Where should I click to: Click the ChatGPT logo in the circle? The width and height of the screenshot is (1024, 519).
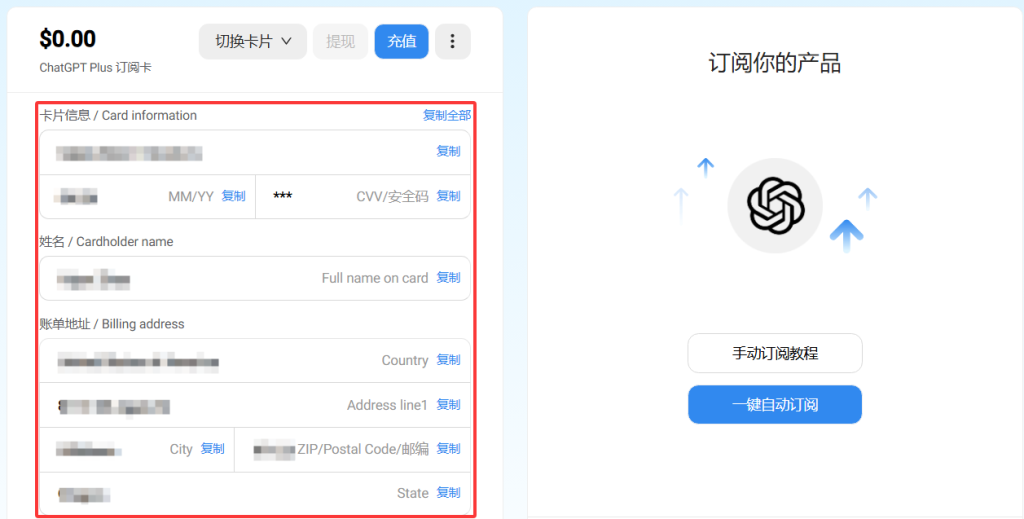[x=775, y=206]
